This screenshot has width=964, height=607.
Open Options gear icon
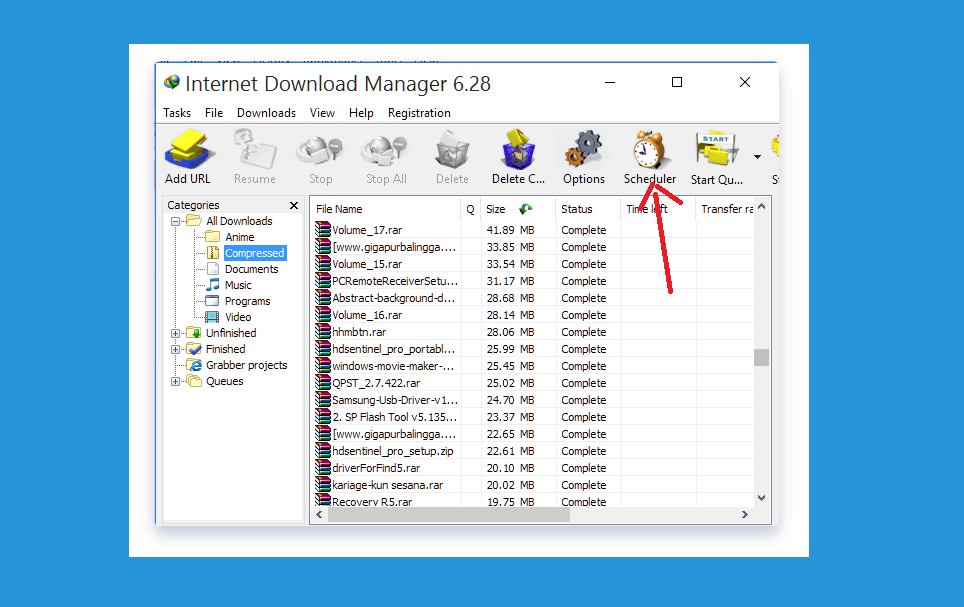pos(583,149)
